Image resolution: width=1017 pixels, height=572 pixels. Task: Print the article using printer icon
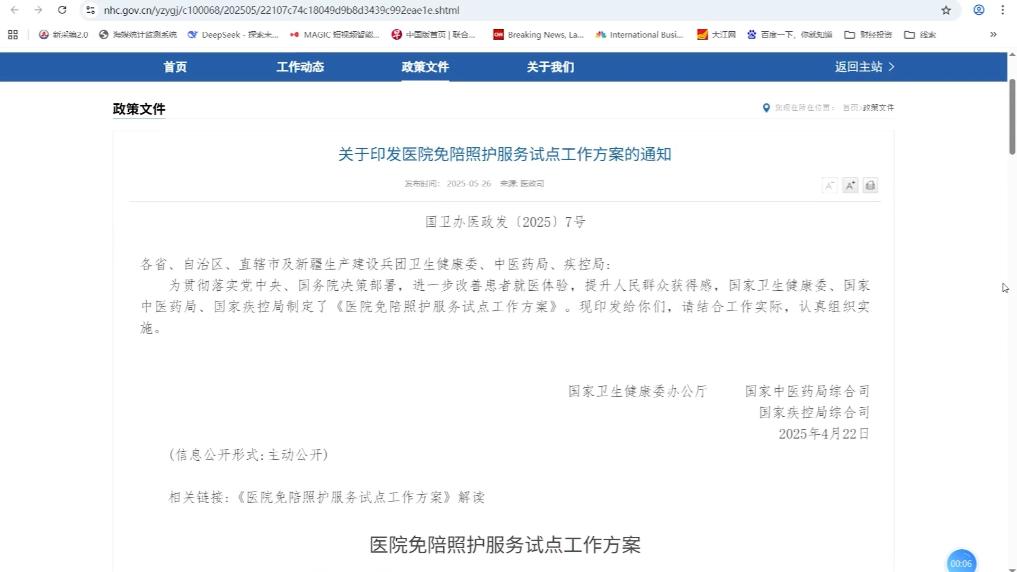(870, 186)
